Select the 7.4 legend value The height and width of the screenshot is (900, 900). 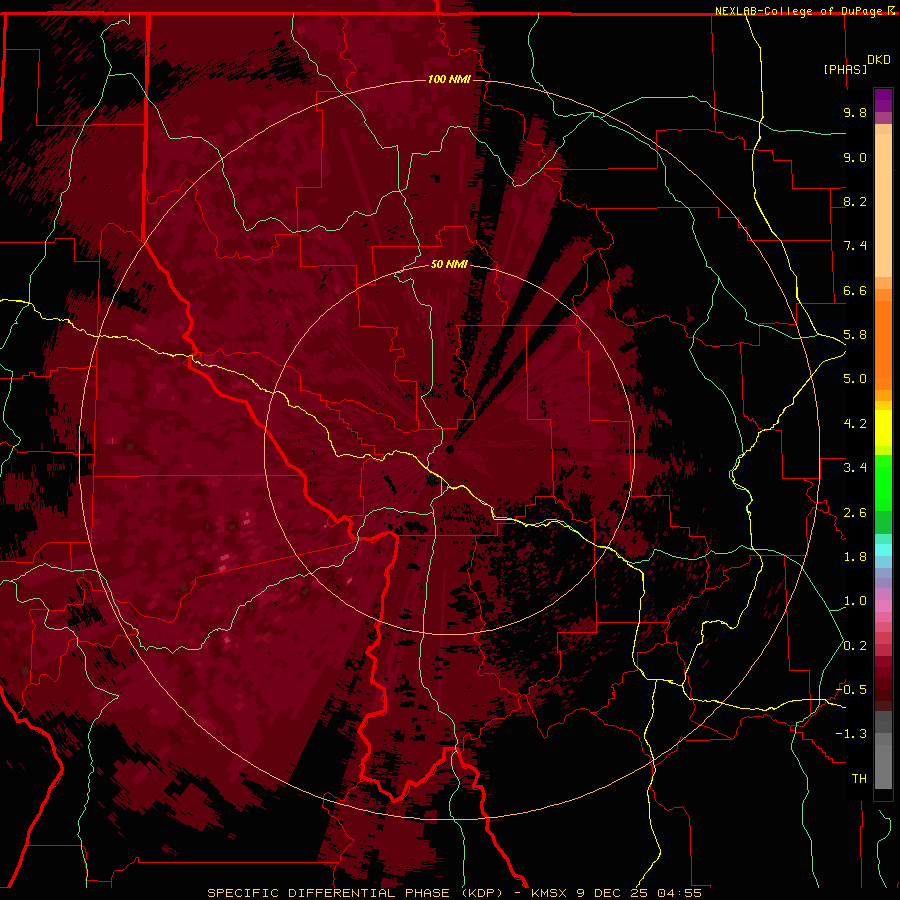pyautogui.click(x=855, y=246)
